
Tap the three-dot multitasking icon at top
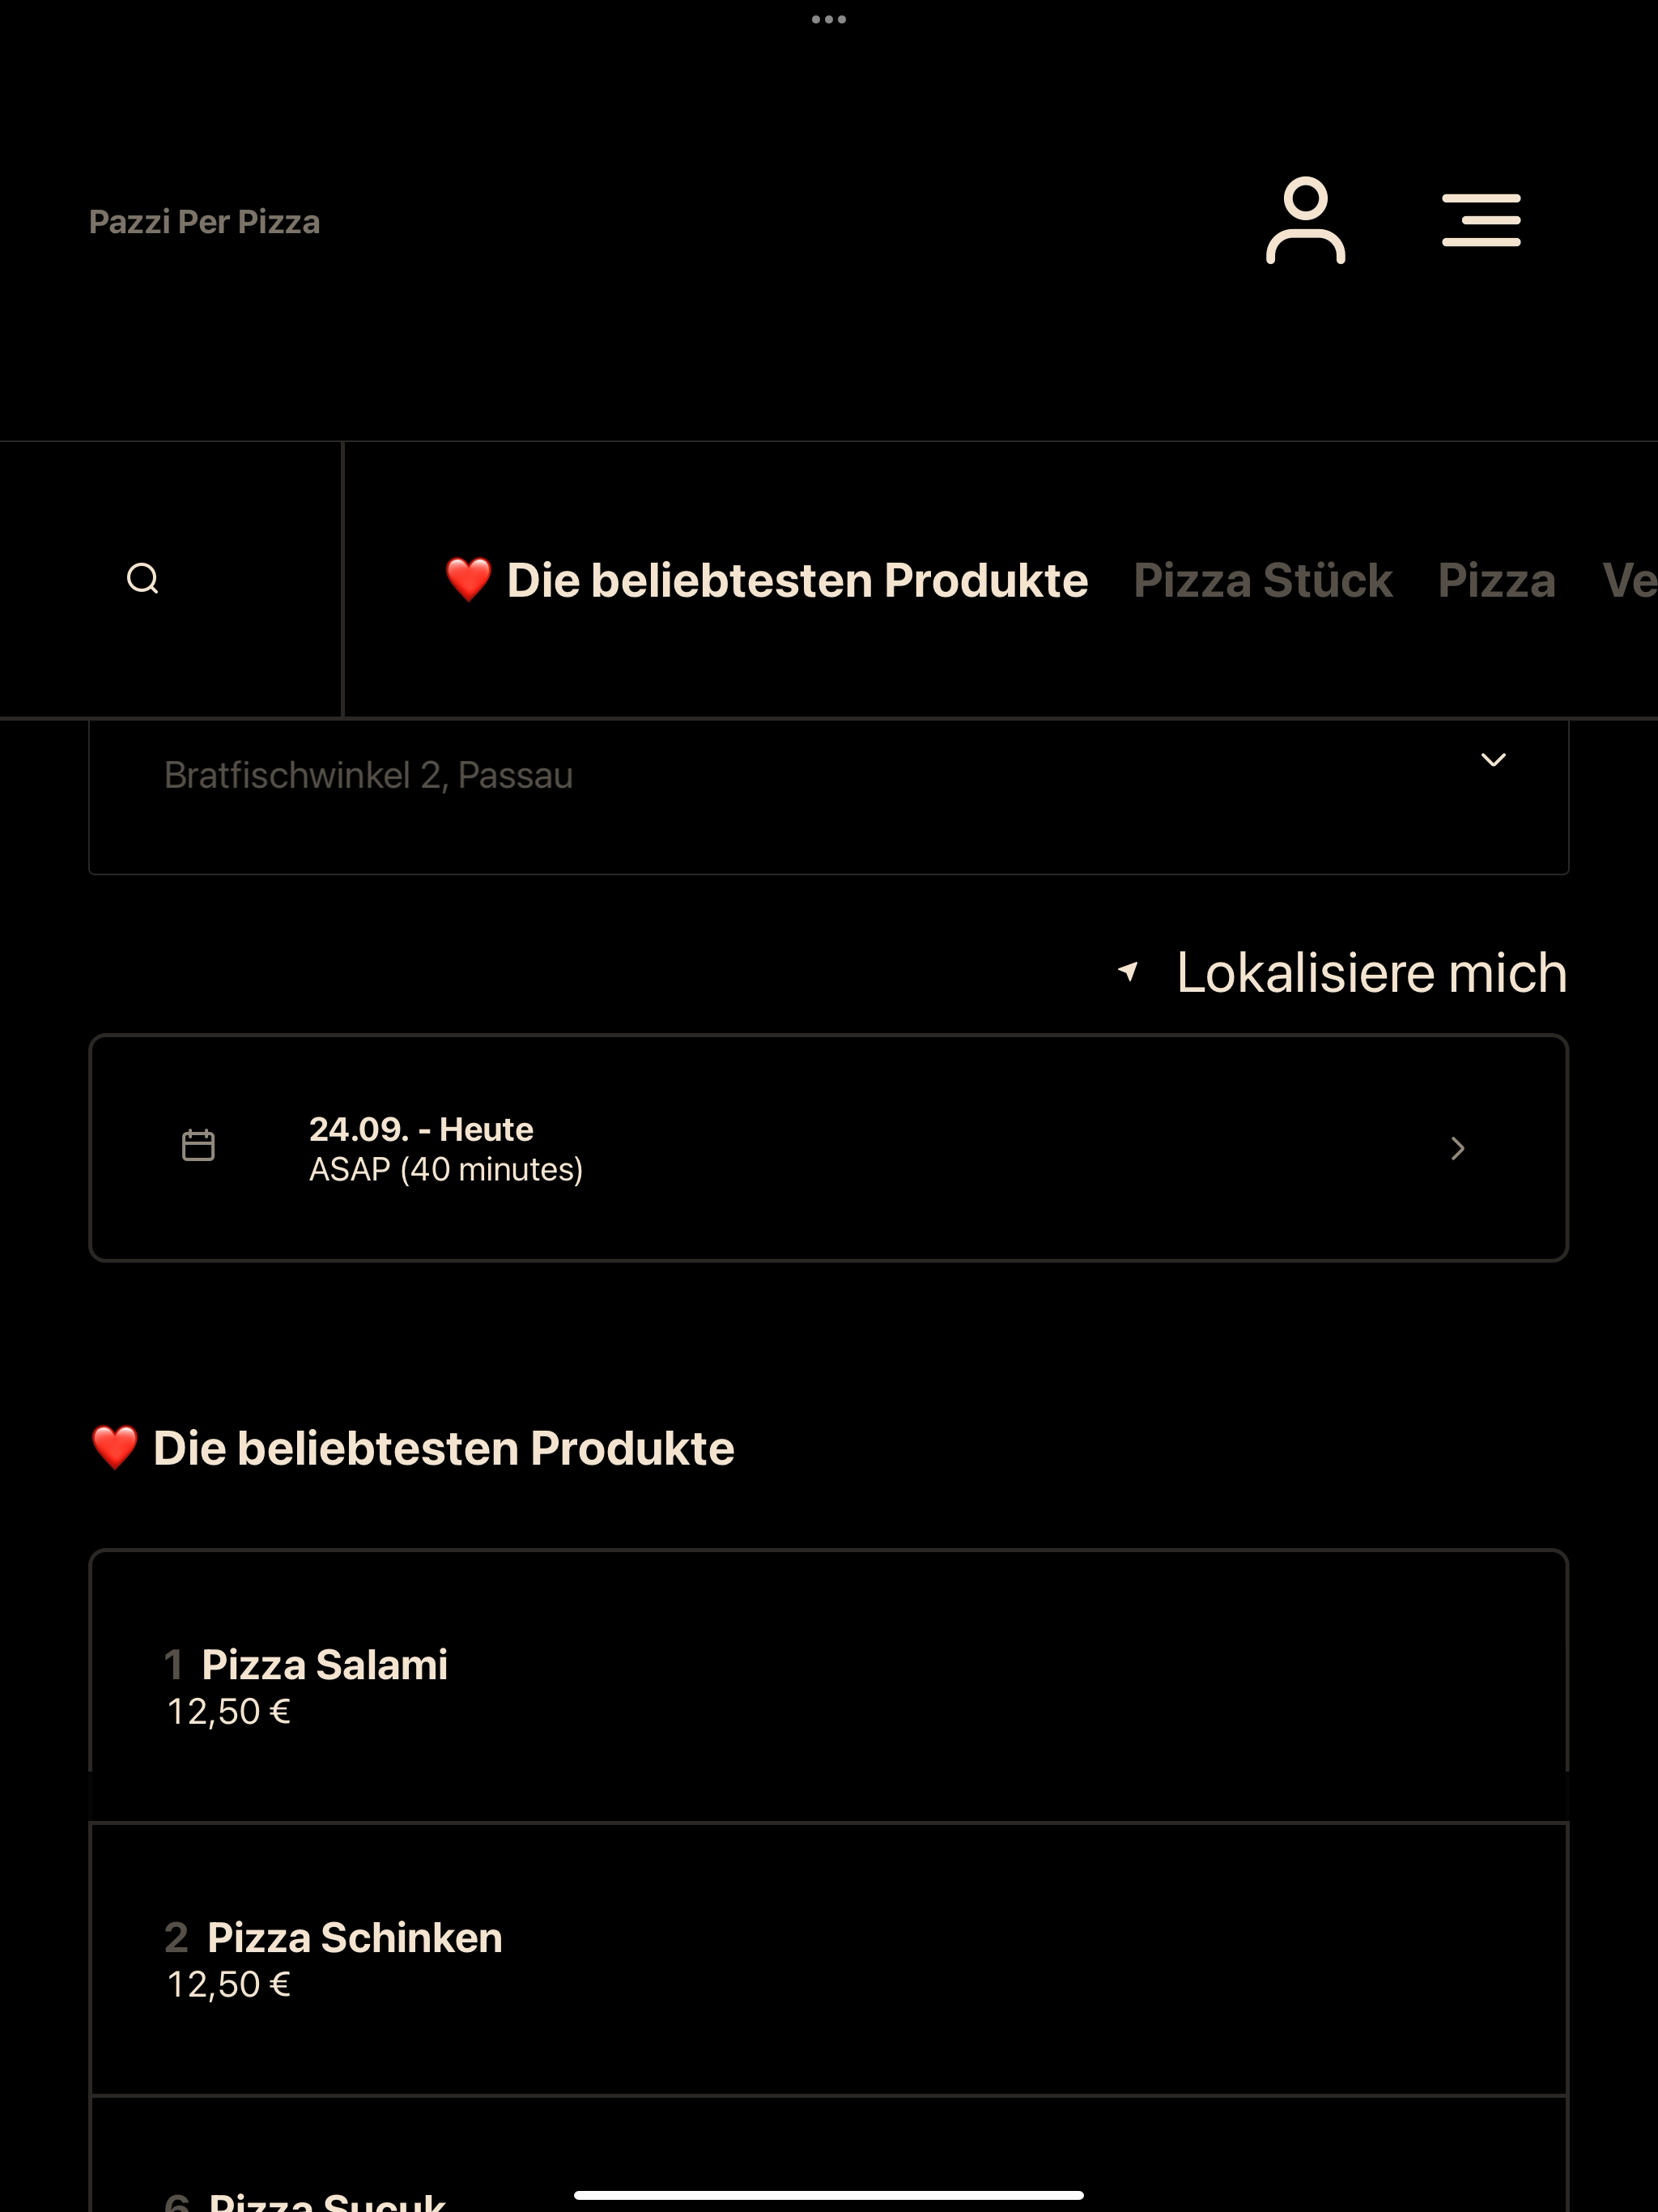[x=829, y=19]
